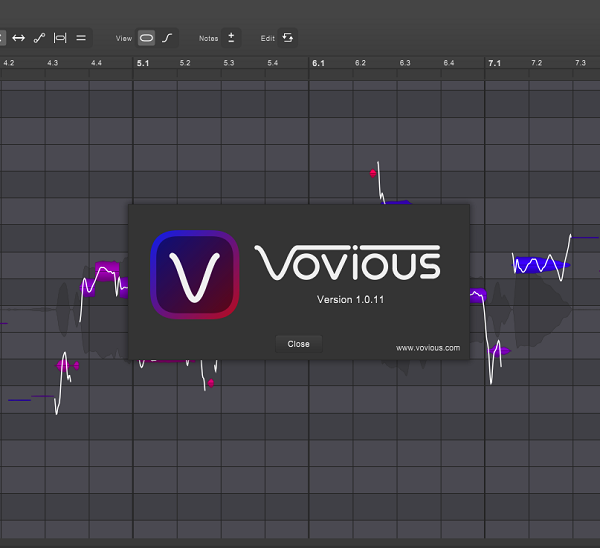Select the small purple note below 7.1
Screen dimensions: 600x548
pyautogui.click(x=499, y=350)
